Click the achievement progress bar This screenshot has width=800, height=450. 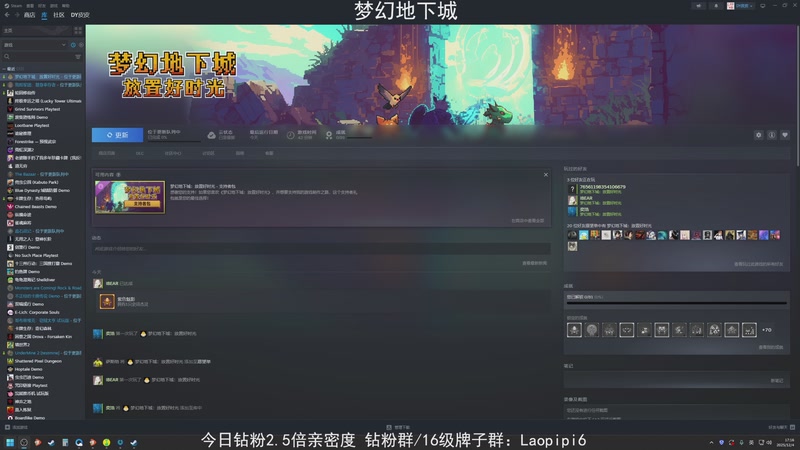[x=677, y=303]
